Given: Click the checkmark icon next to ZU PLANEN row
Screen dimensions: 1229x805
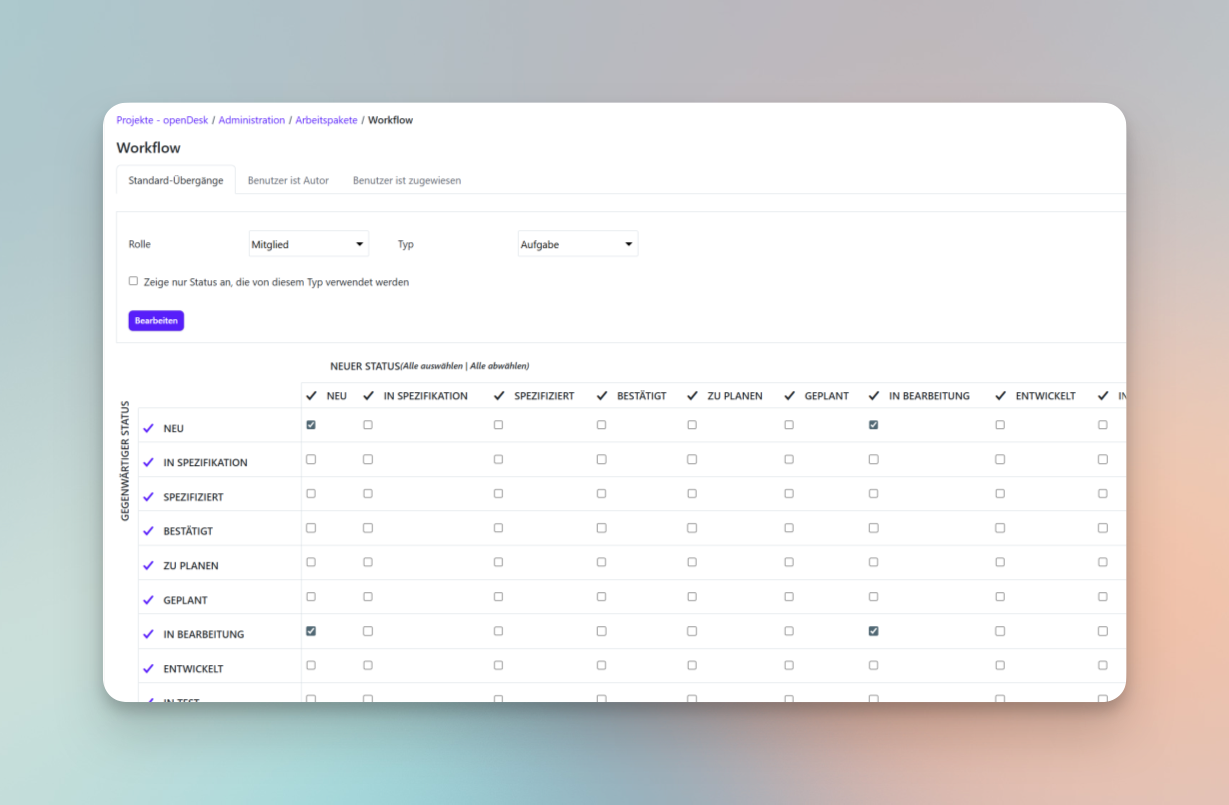Looking at the screenshot, I should 150,565.
